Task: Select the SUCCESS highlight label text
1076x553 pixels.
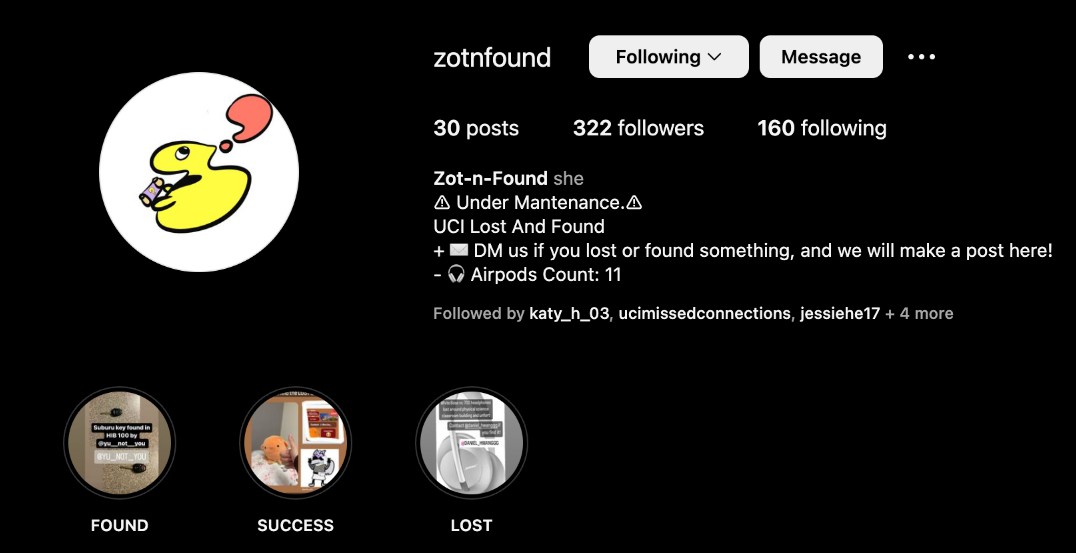Action: [295, 525]
